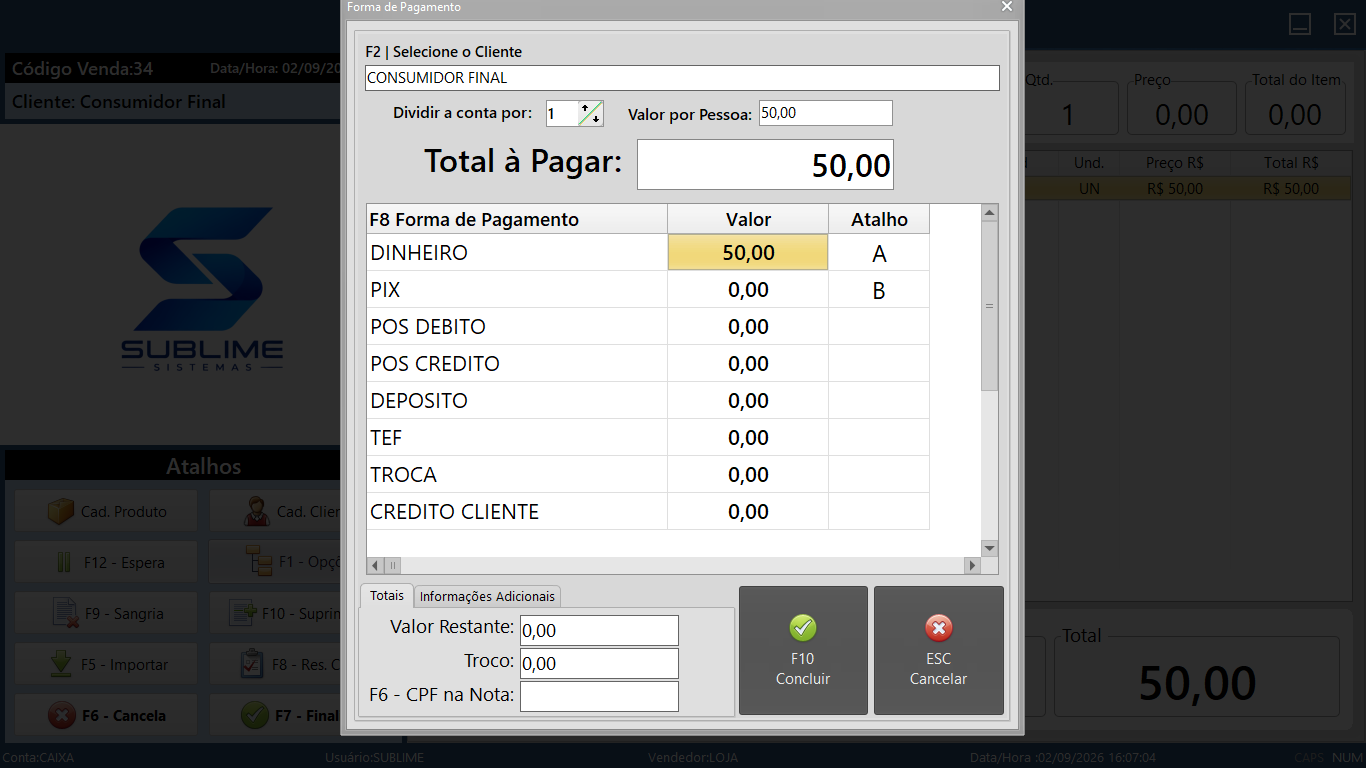Select the DEPOSITO payment row
This screenshot has height=768, width=1366.
tap(648, 401)
